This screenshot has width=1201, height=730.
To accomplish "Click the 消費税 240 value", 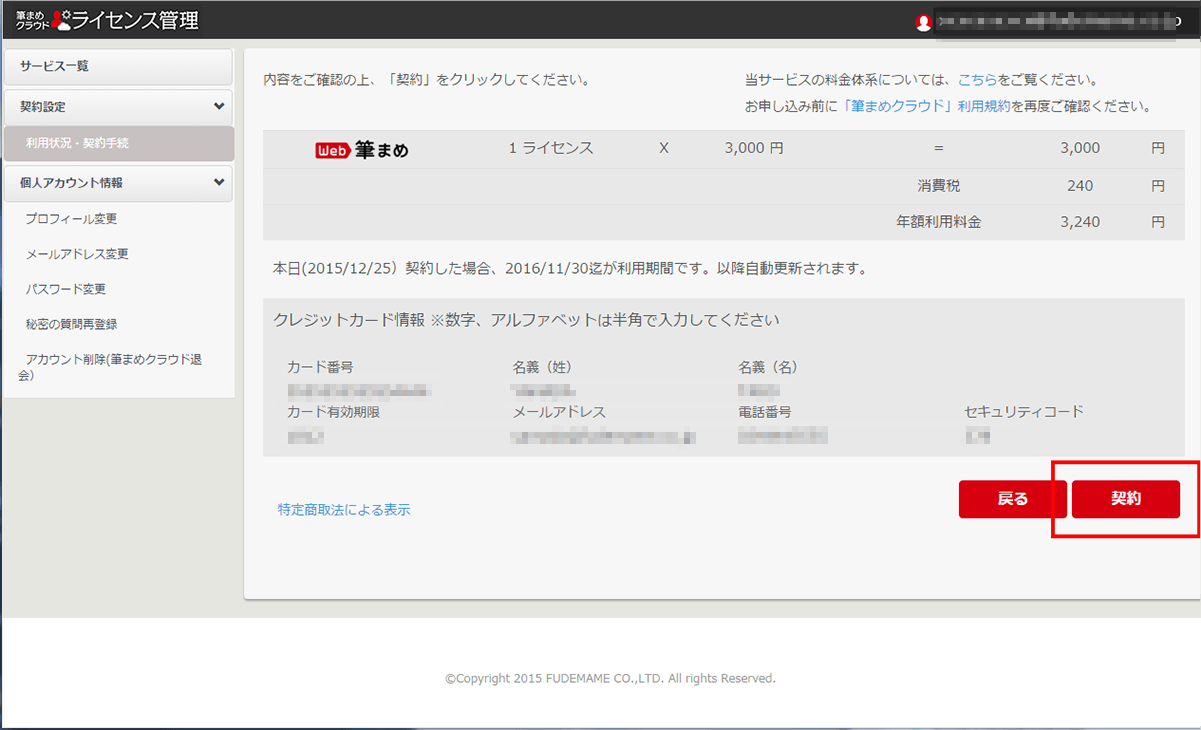I will pyautogui.click(x=1080, y=185).
